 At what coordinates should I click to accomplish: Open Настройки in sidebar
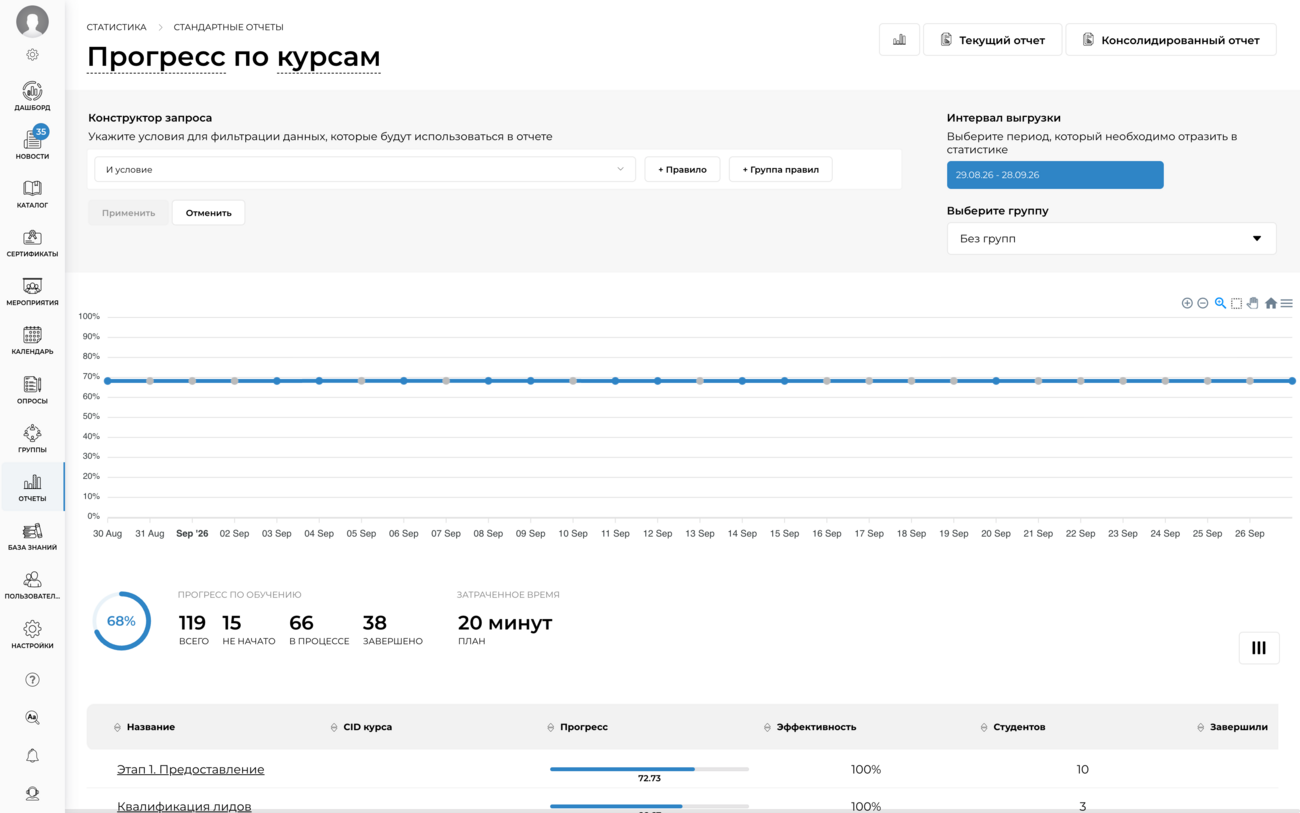(x=32, y=635)
